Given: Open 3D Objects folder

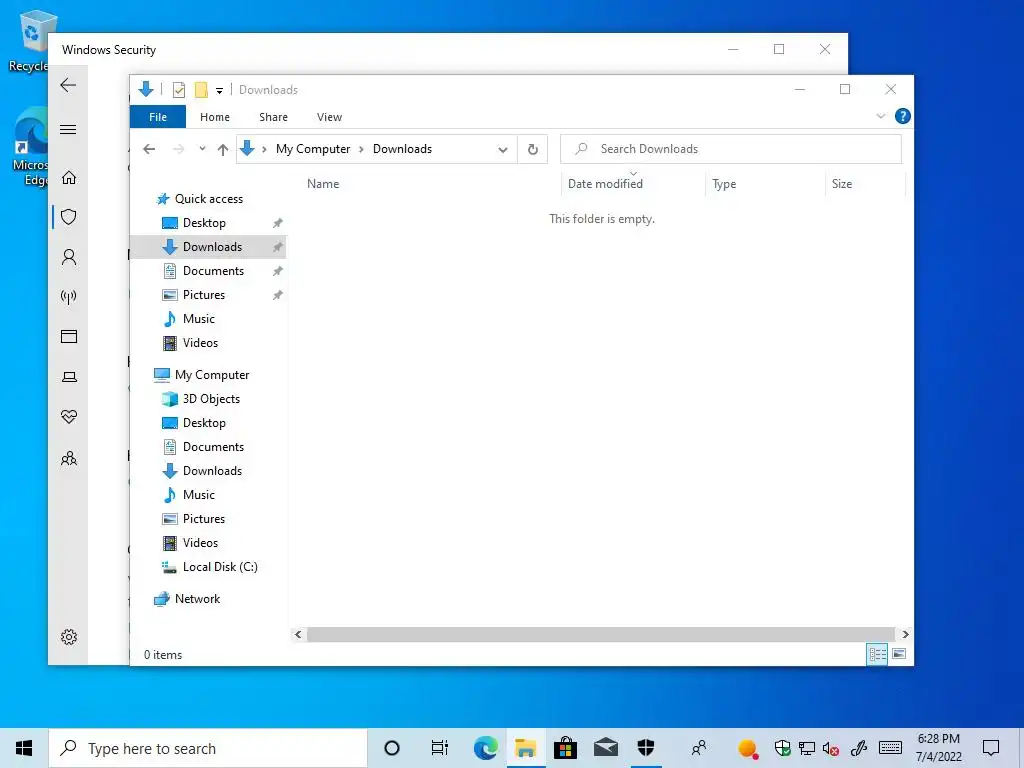Looking at the screenshot, I should (211, 399).
